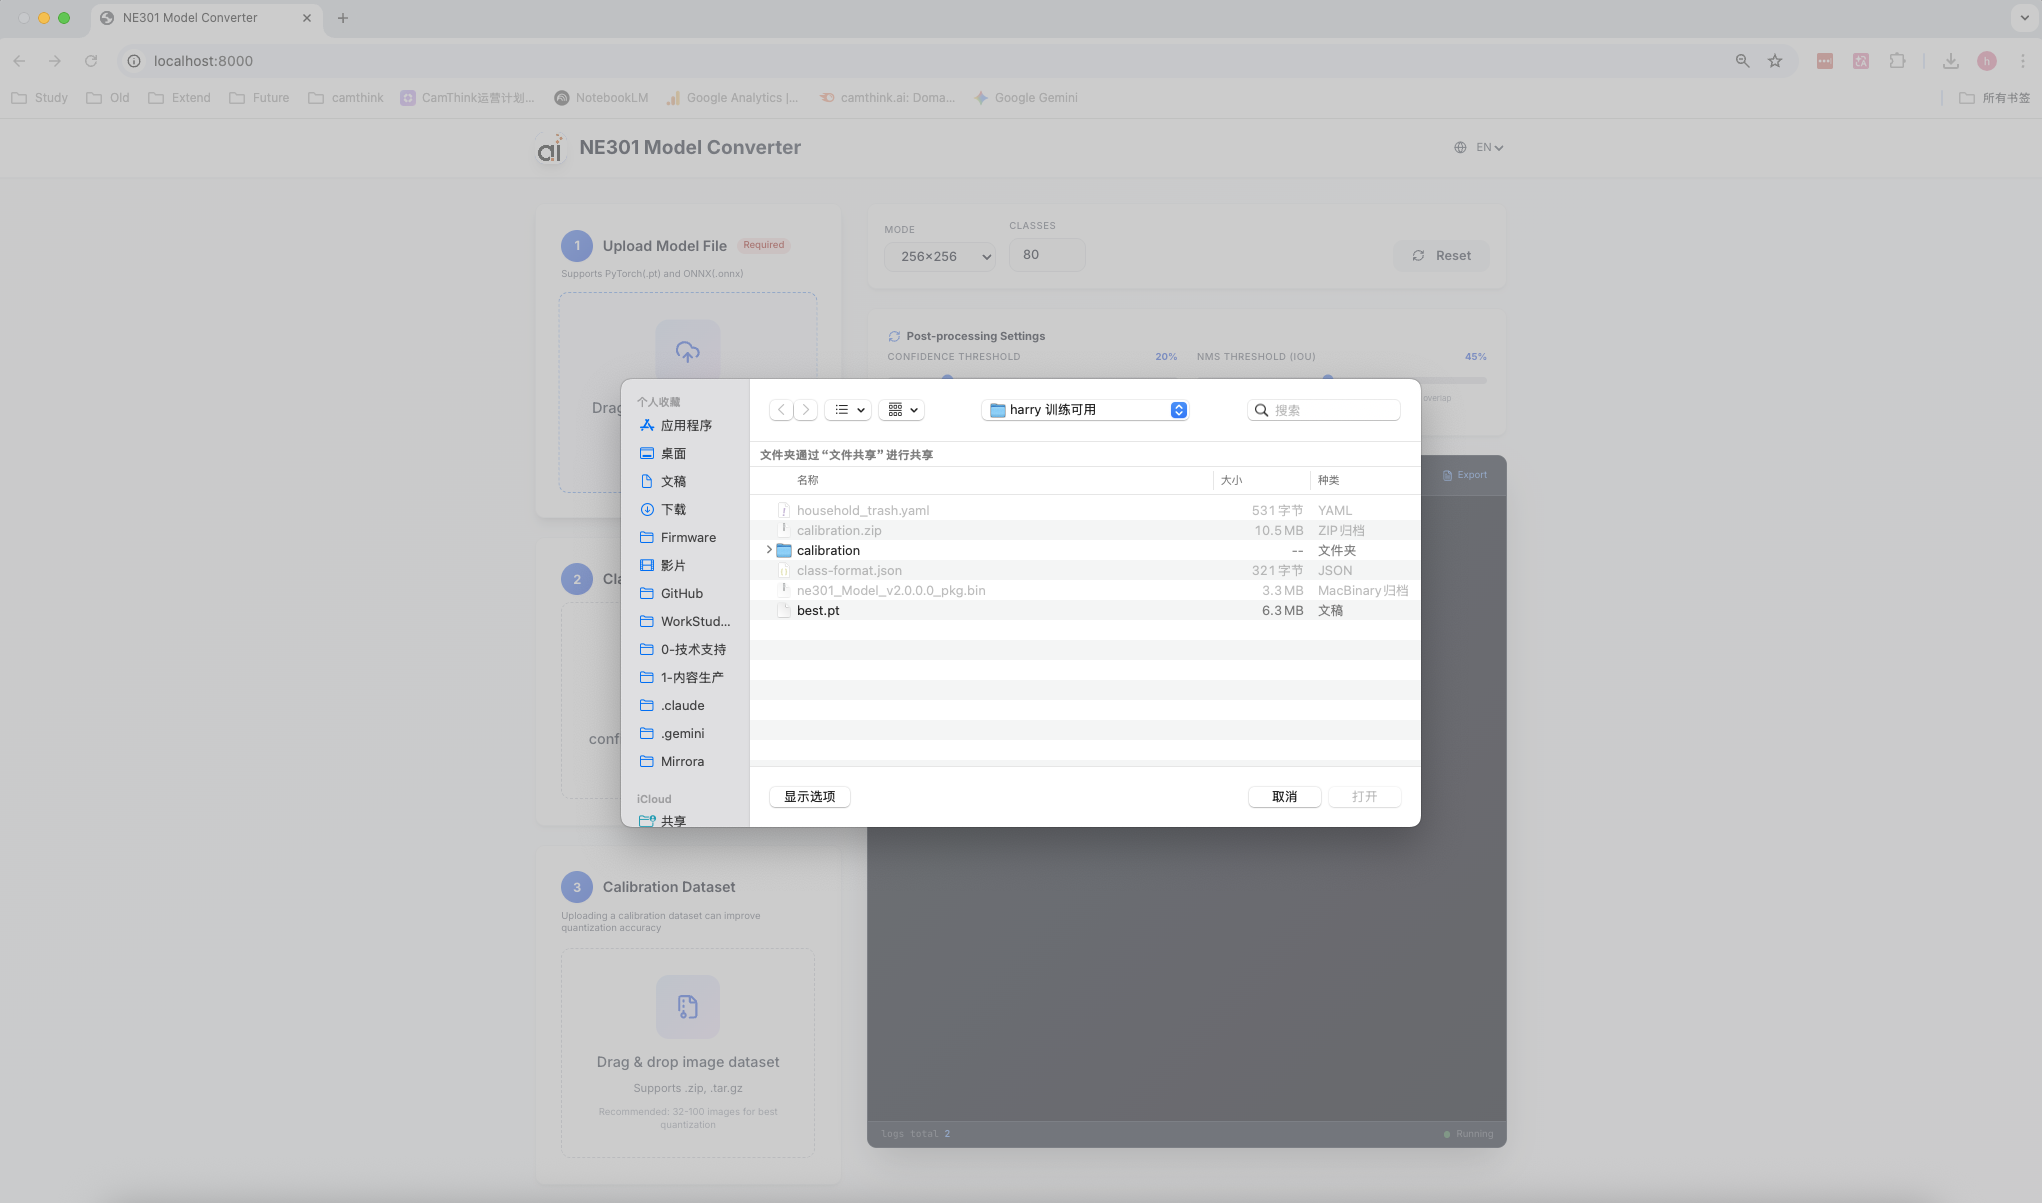Open the GitHub folder in sidebar
This screenshot has height=1203, width=2042.
pyautogui.click(x=681, y=593)
